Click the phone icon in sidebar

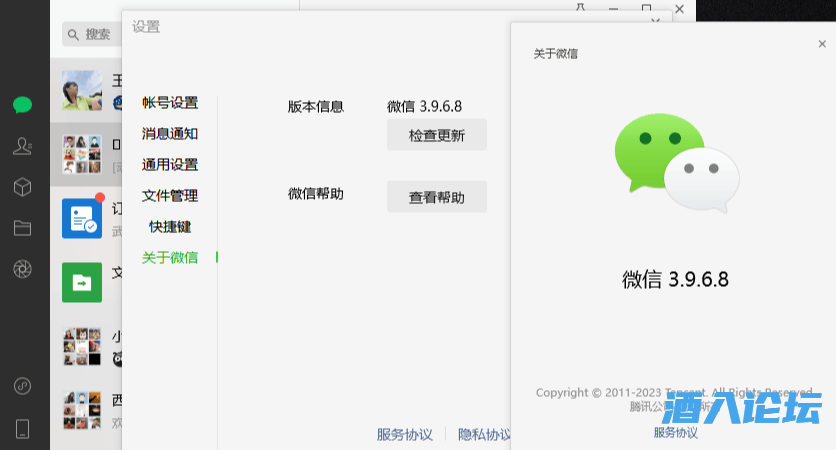pos(22,429)
